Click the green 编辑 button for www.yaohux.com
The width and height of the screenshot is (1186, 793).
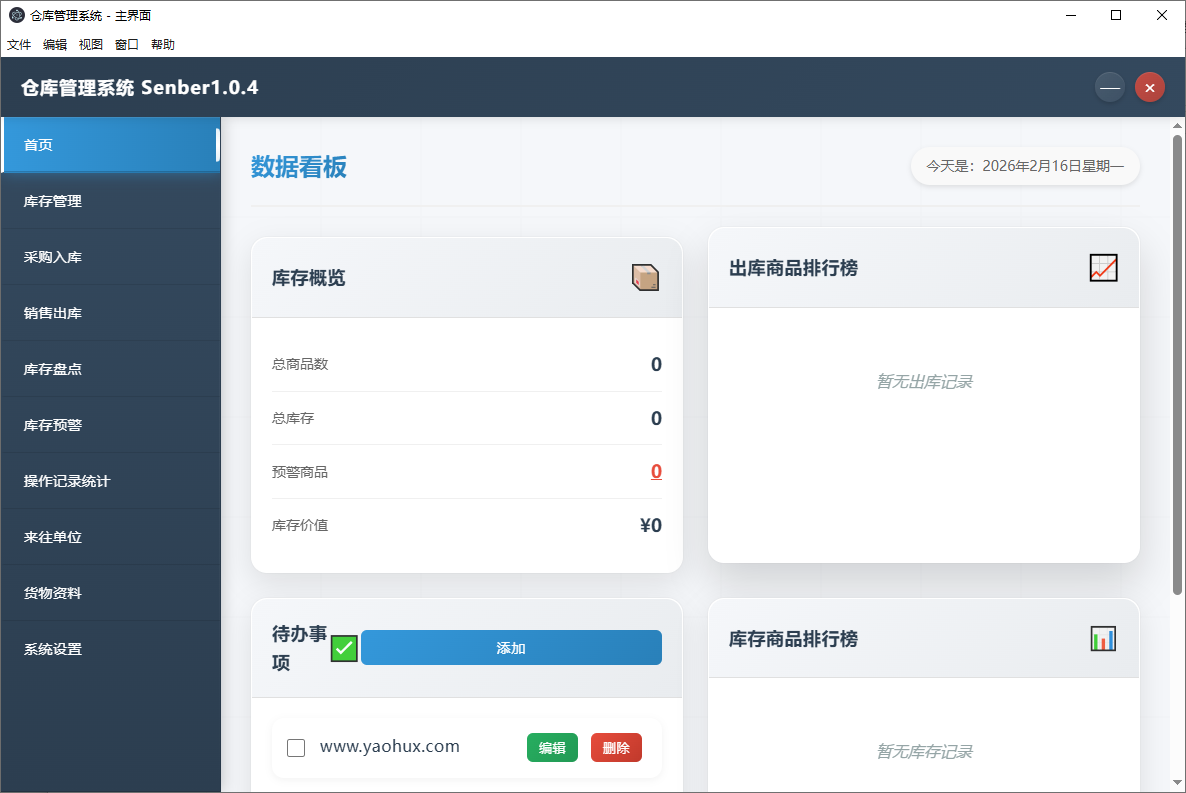pyautogui.click(x=552, y=747)
